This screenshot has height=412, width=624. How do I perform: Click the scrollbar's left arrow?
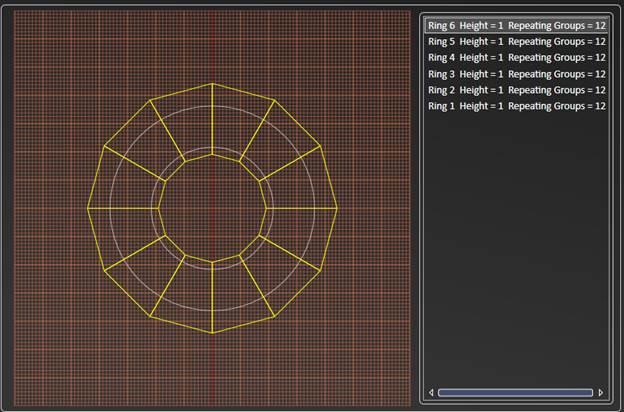[x=430, y=393]
